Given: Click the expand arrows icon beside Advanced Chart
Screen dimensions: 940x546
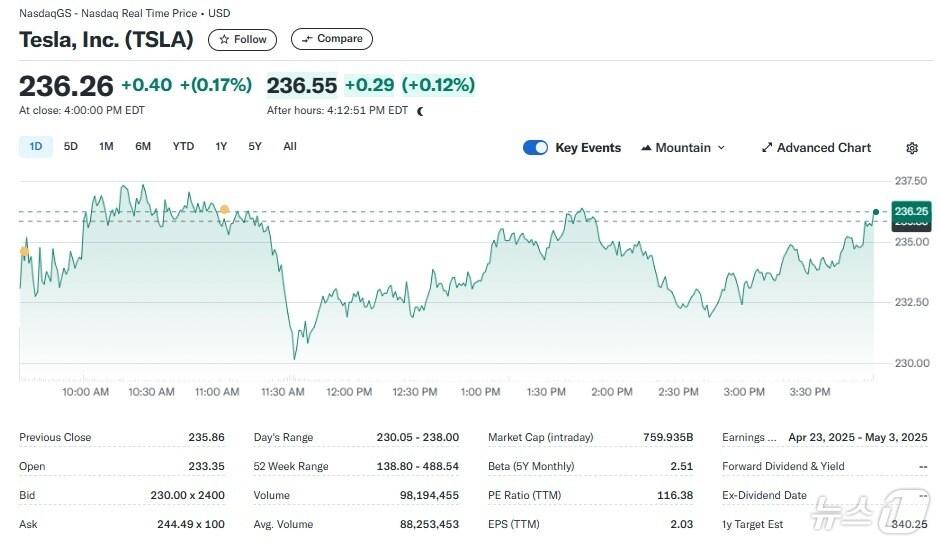Looking at the screenshot, I should point(767,148).
